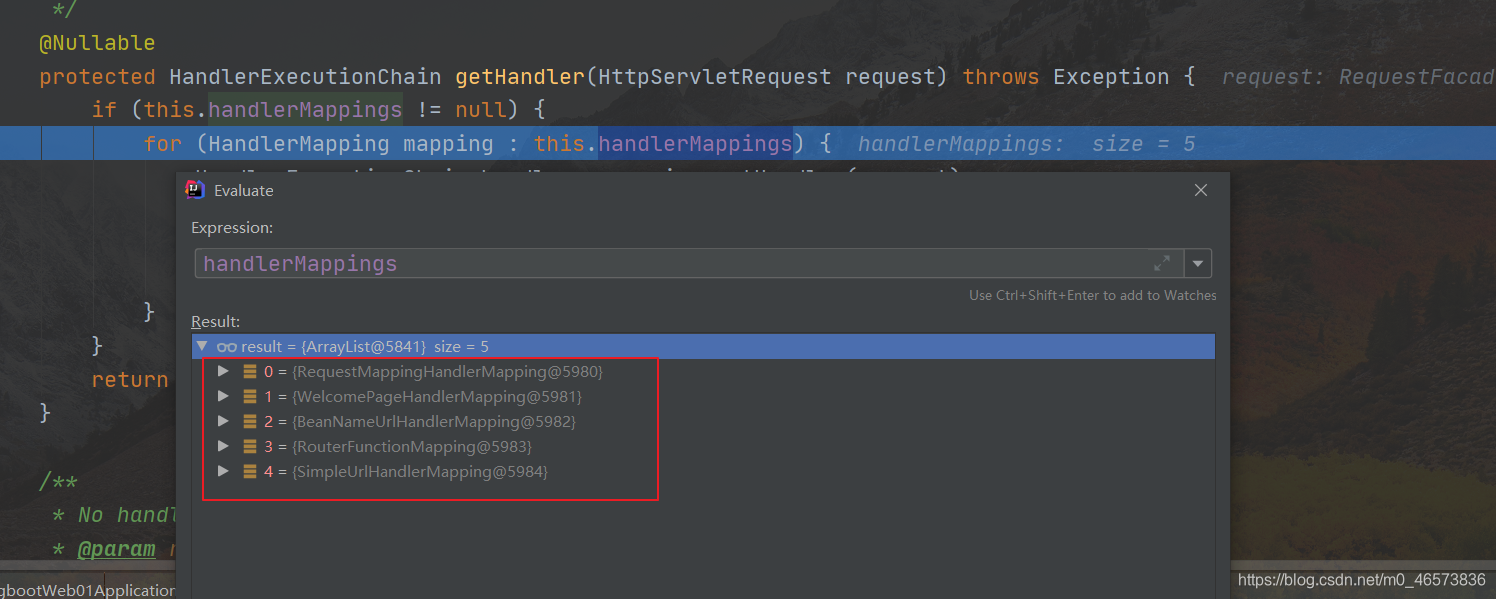Expand element 1 WelcomePageHandlerMapping
The height and width of the screenshot is (599, 1496).
(x=223, y=396)
